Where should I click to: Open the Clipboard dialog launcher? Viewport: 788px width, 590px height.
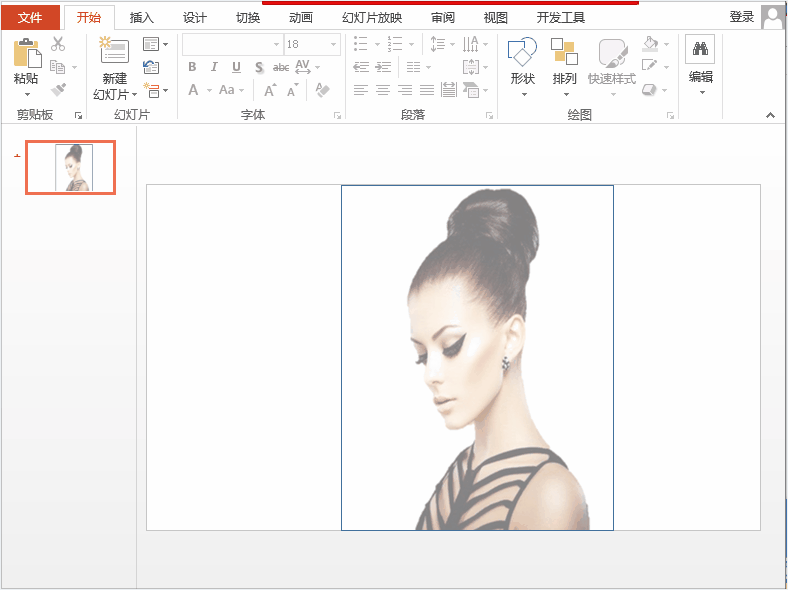78,116
